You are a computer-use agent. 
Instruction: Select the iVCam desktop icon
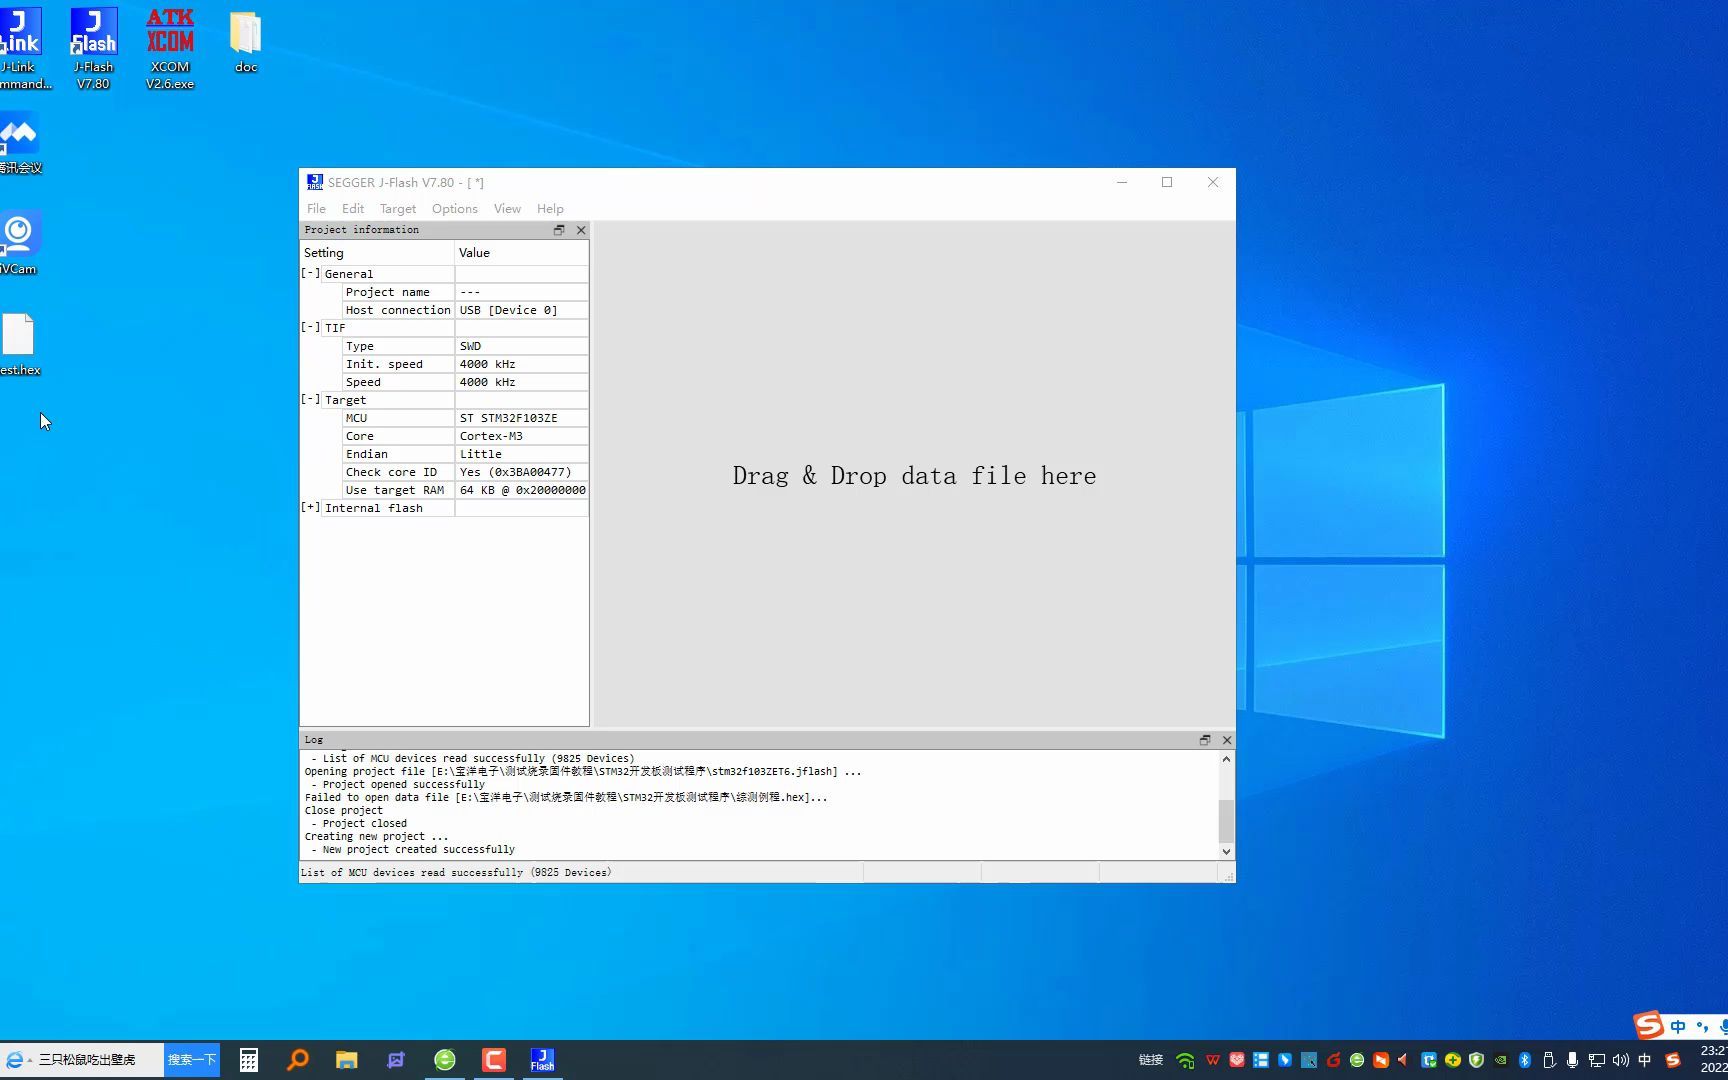pyautogui.click(x=18, y=243)
